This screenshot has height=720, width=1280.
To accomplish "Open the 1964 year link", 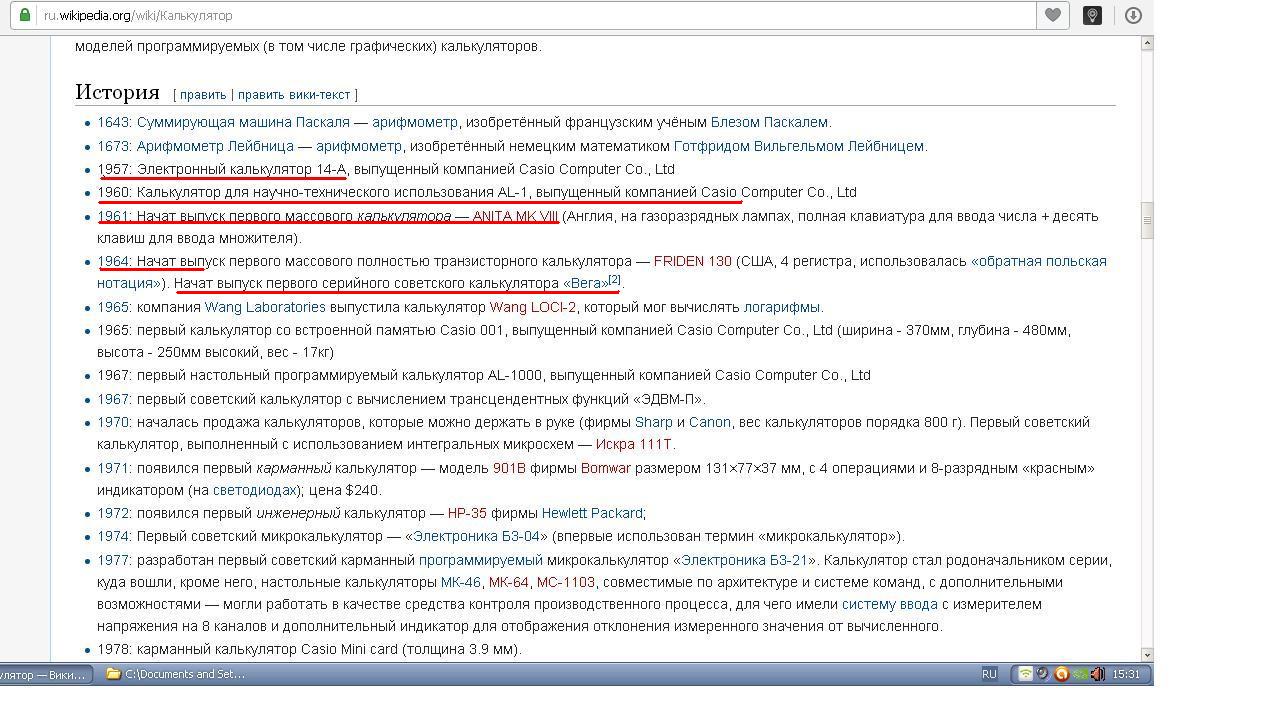I will point(114,261).
